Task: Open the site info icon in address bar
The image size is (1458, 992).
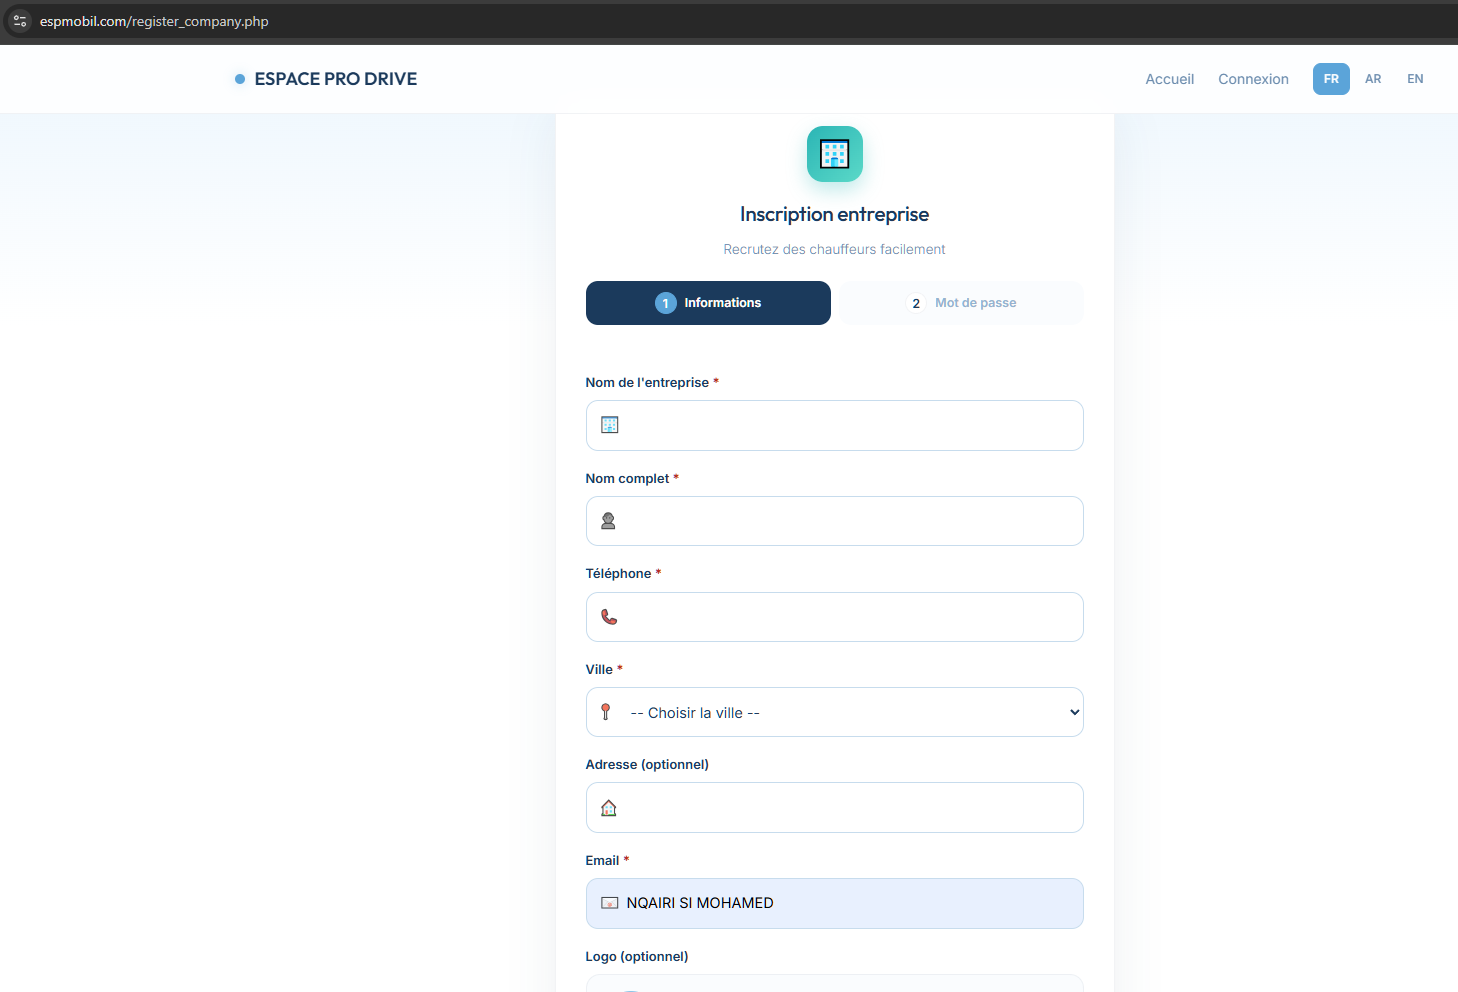Action: tap(20, 21)
